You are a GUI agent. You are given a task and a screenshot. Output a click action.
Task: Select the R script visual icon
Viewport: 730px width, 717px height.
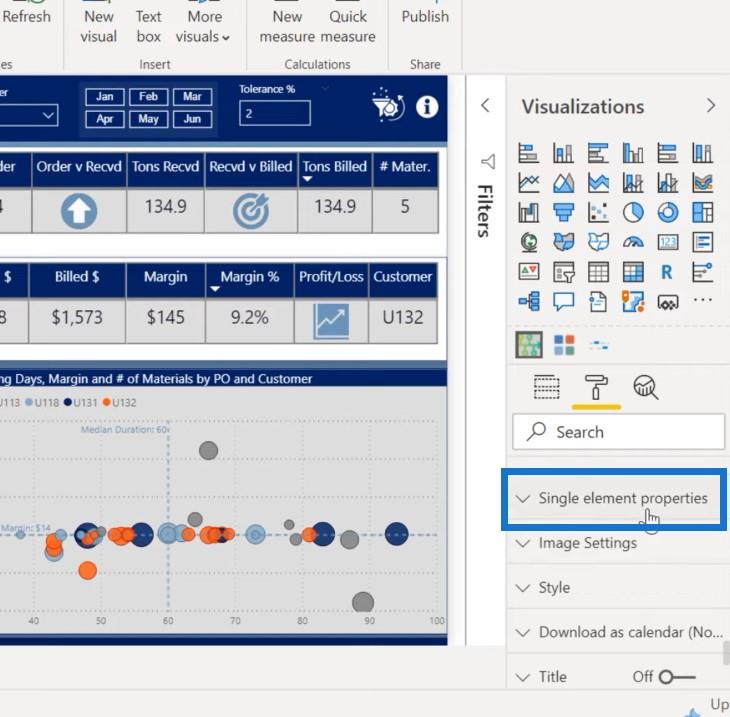click(667, 272)
